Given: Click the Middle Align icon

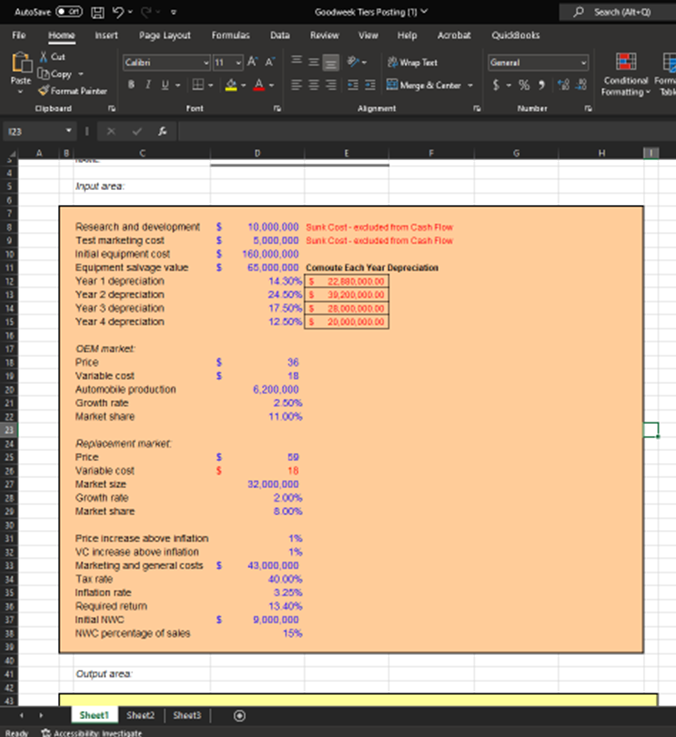Looking at the screenshot, I should tap(314, 62).
